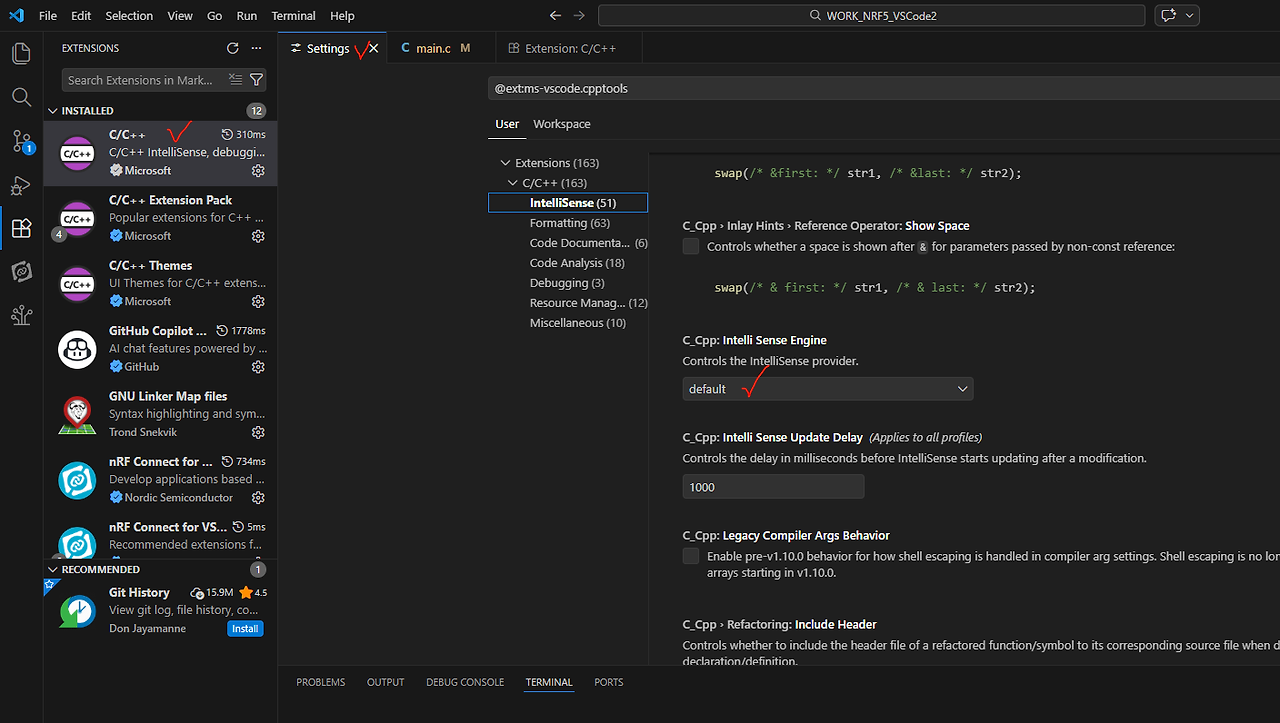The image size is (1280, 723).
Task: Switch to the OUTPUT panel tab
Action: point(385,682)
